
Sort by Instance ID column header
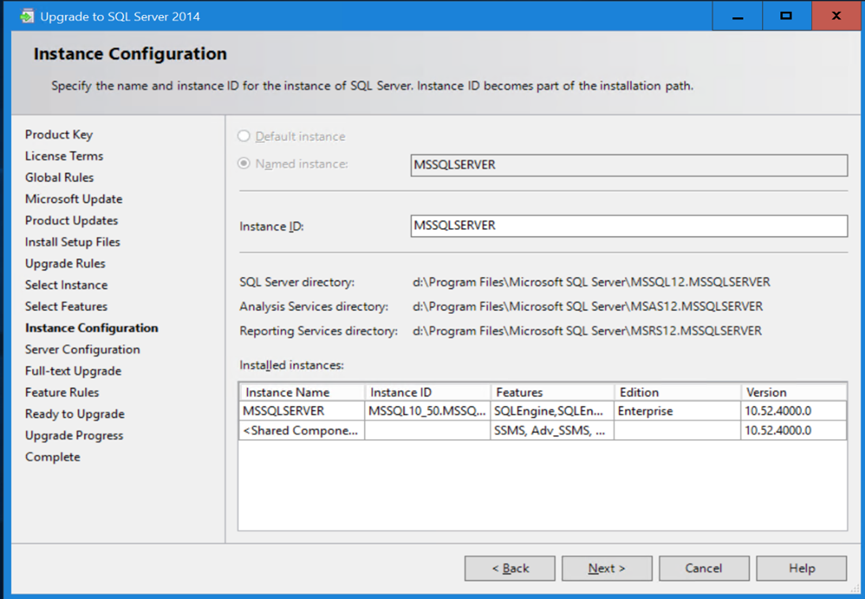tap(428, 392)
